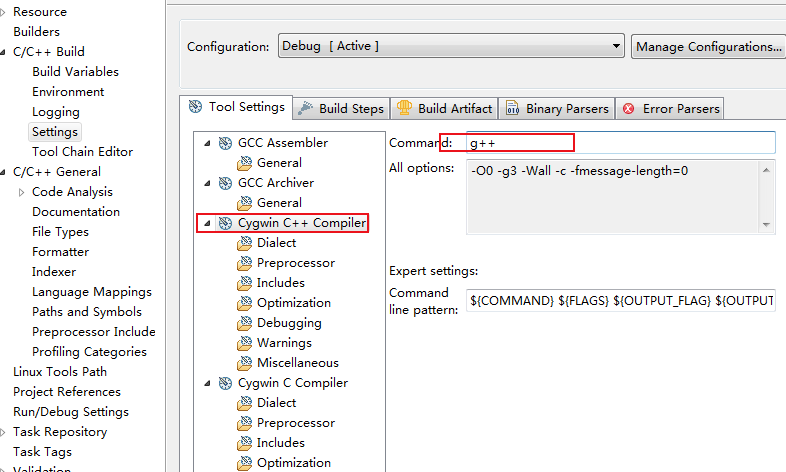Click the Cygwin C++ Compiler tool icon

pyautogui.click(x=225, y=223)
